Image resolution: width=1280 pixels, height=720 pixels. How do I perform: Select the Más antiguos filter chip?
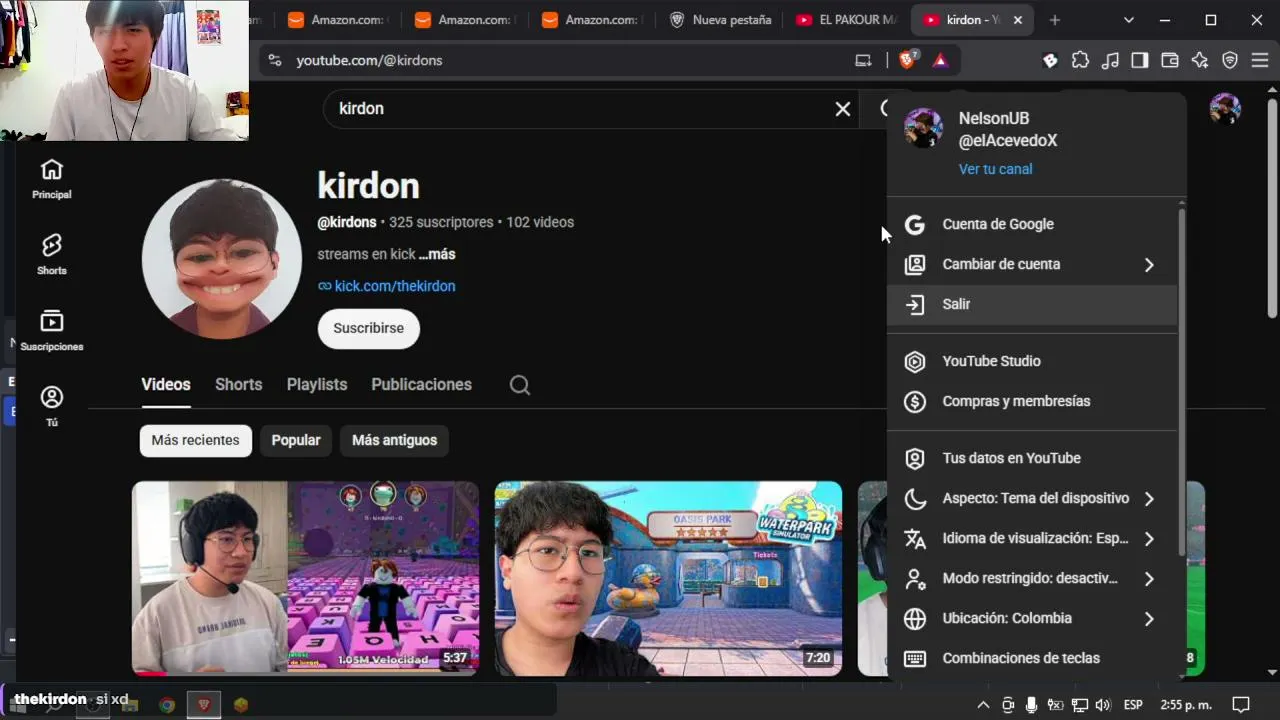tap(395, 440)
